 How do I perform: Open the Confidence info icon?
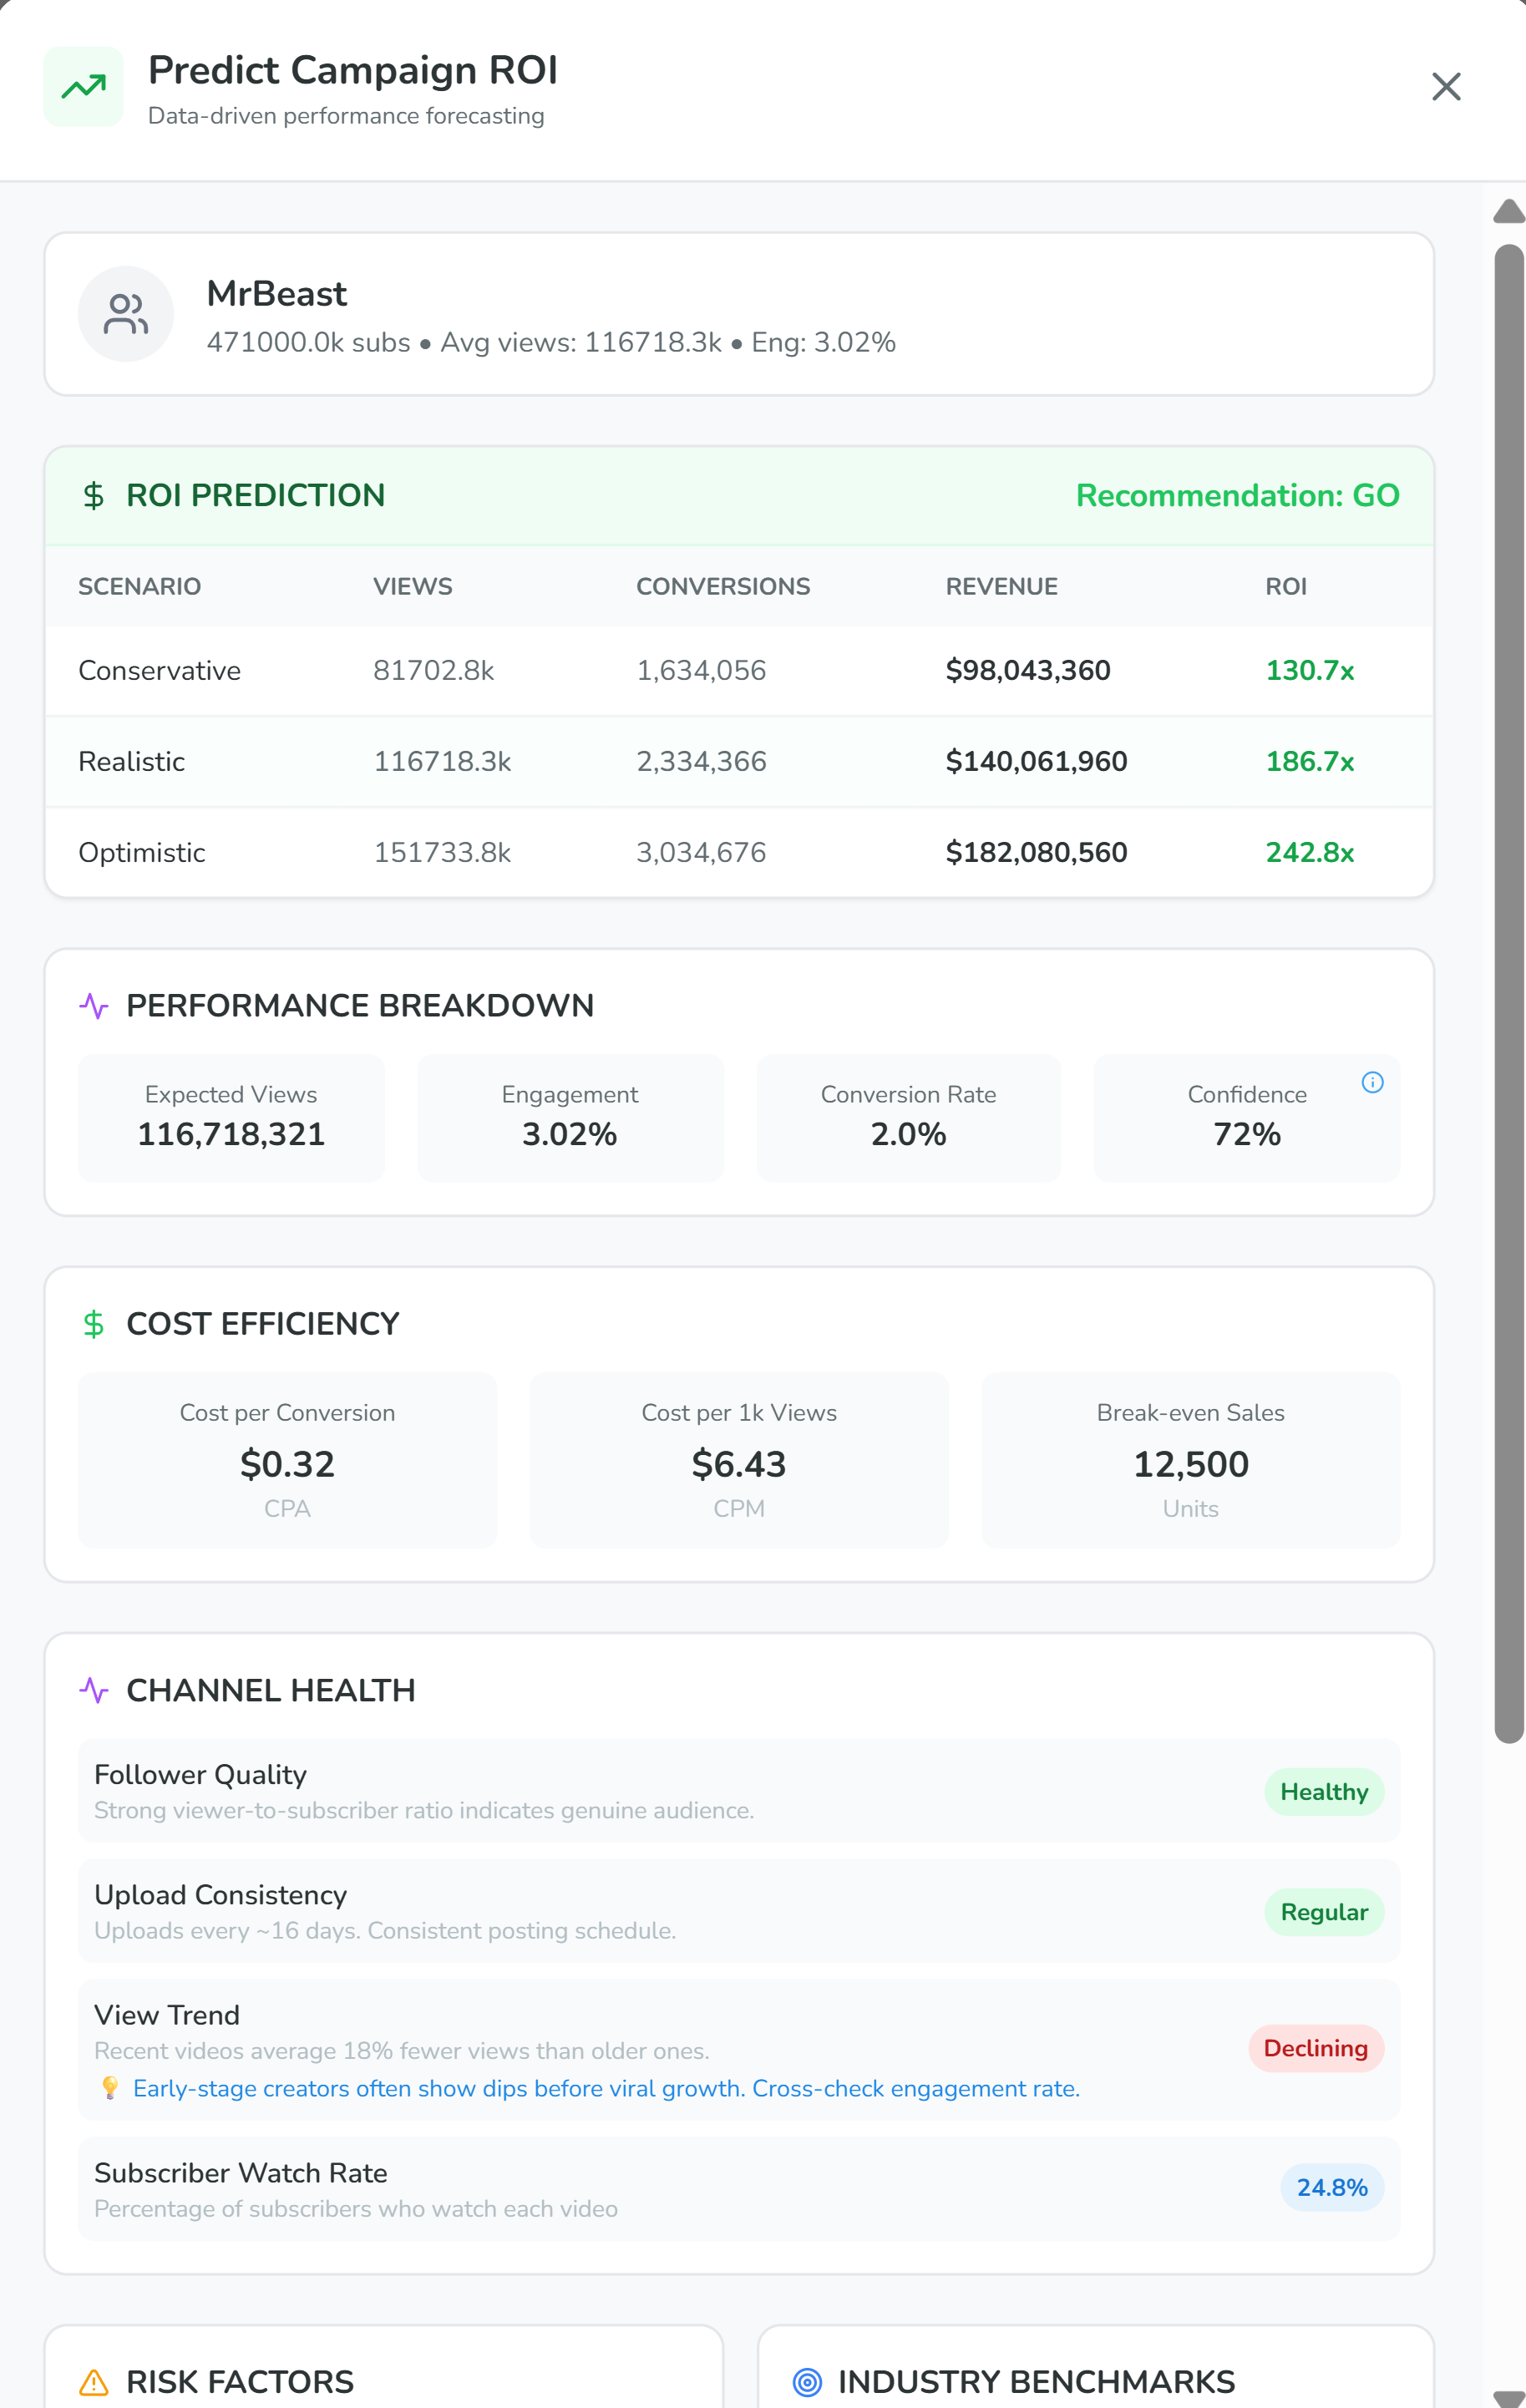click(x=1372, y=1082)
